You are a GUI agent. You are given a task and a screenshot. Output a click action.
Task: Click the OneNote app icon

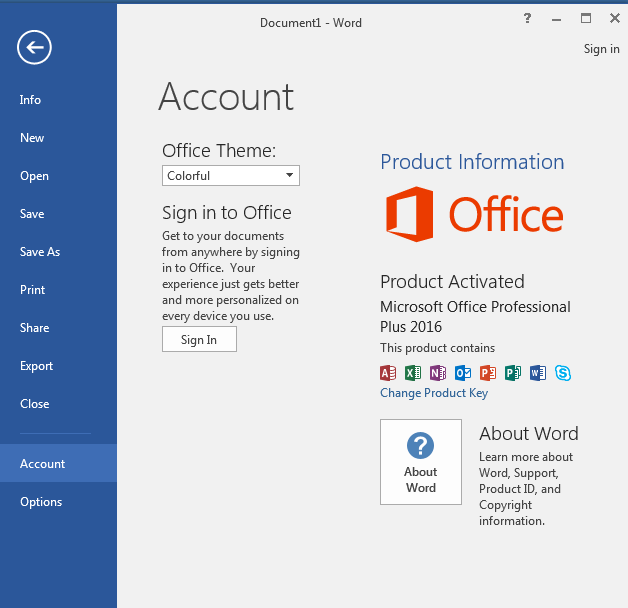tap(438, 373)
